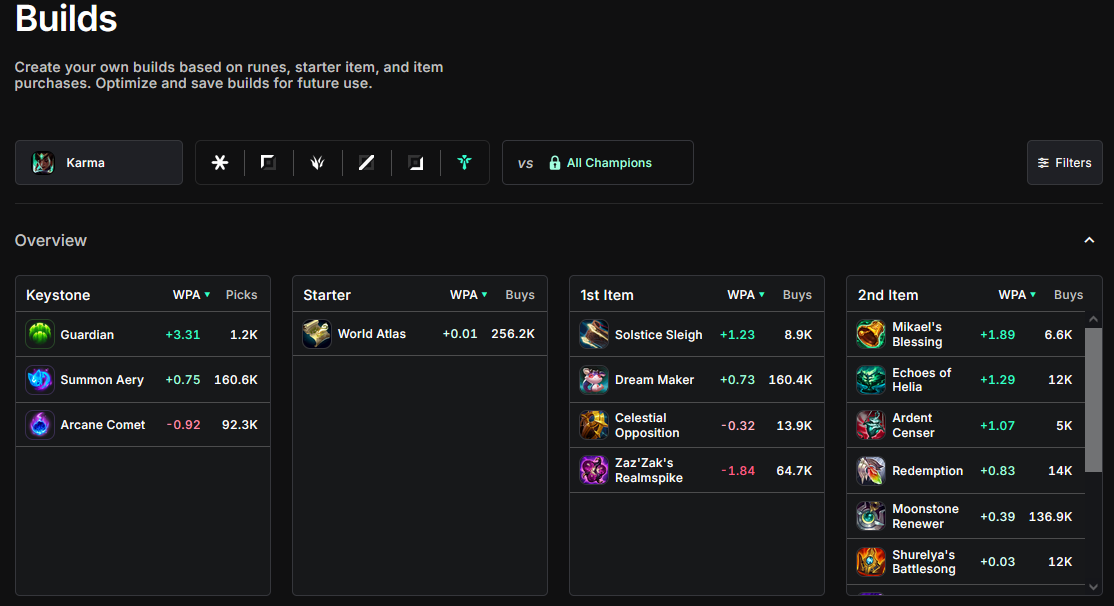
Task: Click Karma's champion portrait icon
Action: (43, 163)
